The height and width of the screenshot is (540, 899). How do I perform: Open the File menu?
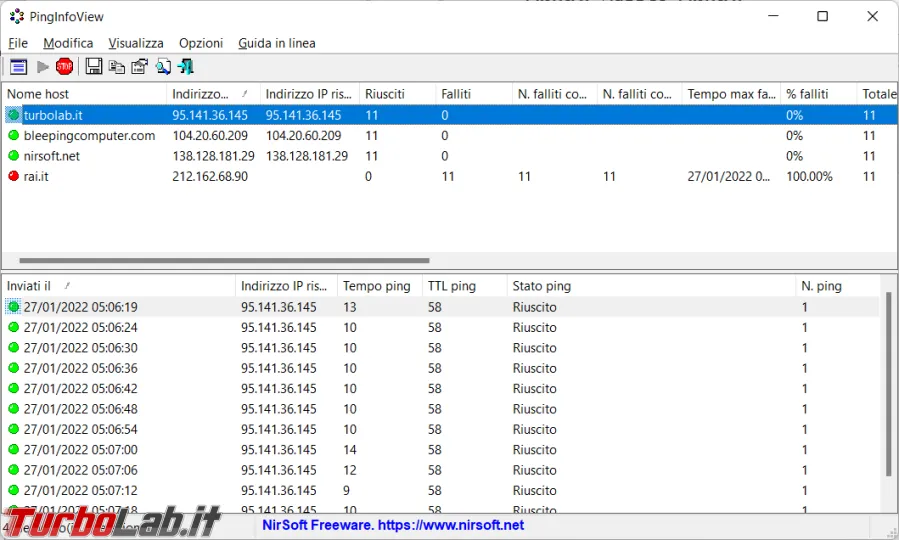tap(18, 43)
